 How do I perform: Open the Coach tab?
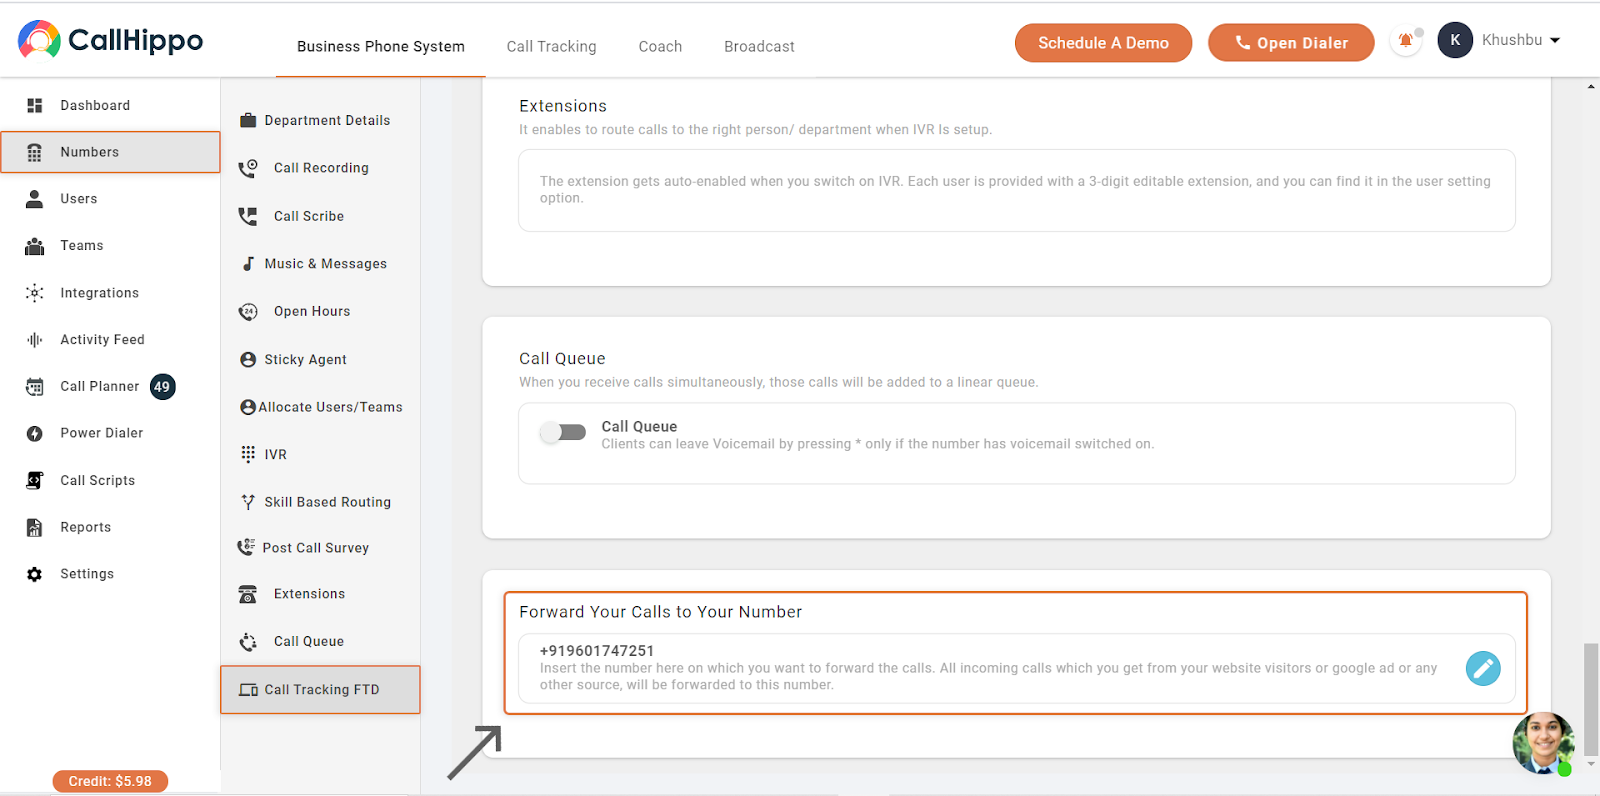660,46
